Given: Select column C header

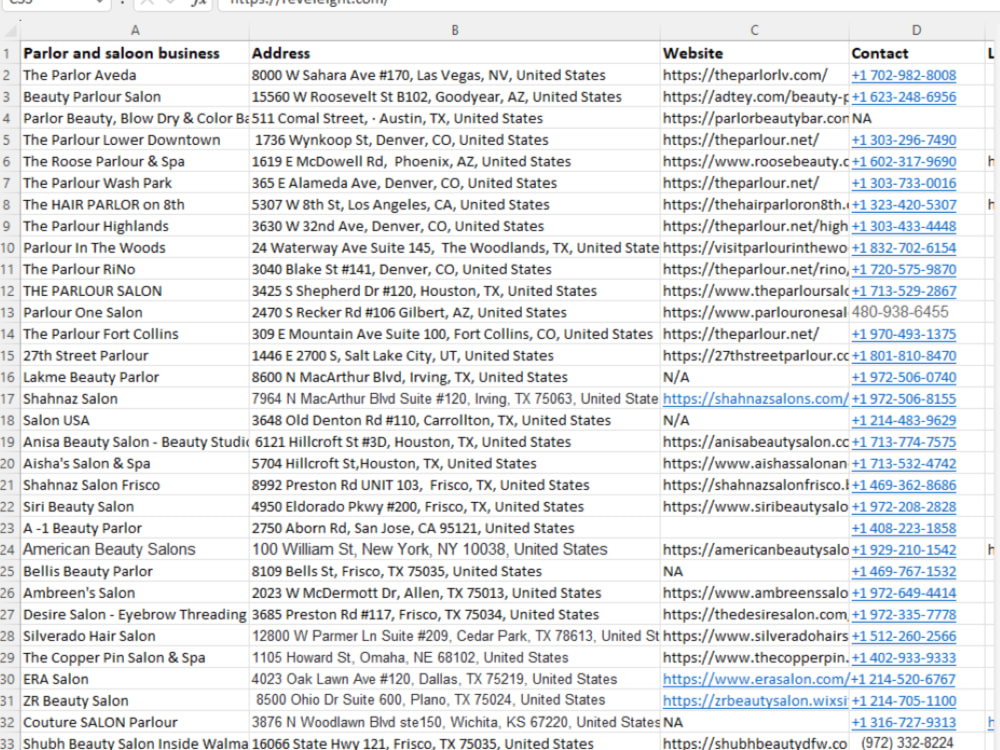Looking at the screenshot, I should coord(754,30).
